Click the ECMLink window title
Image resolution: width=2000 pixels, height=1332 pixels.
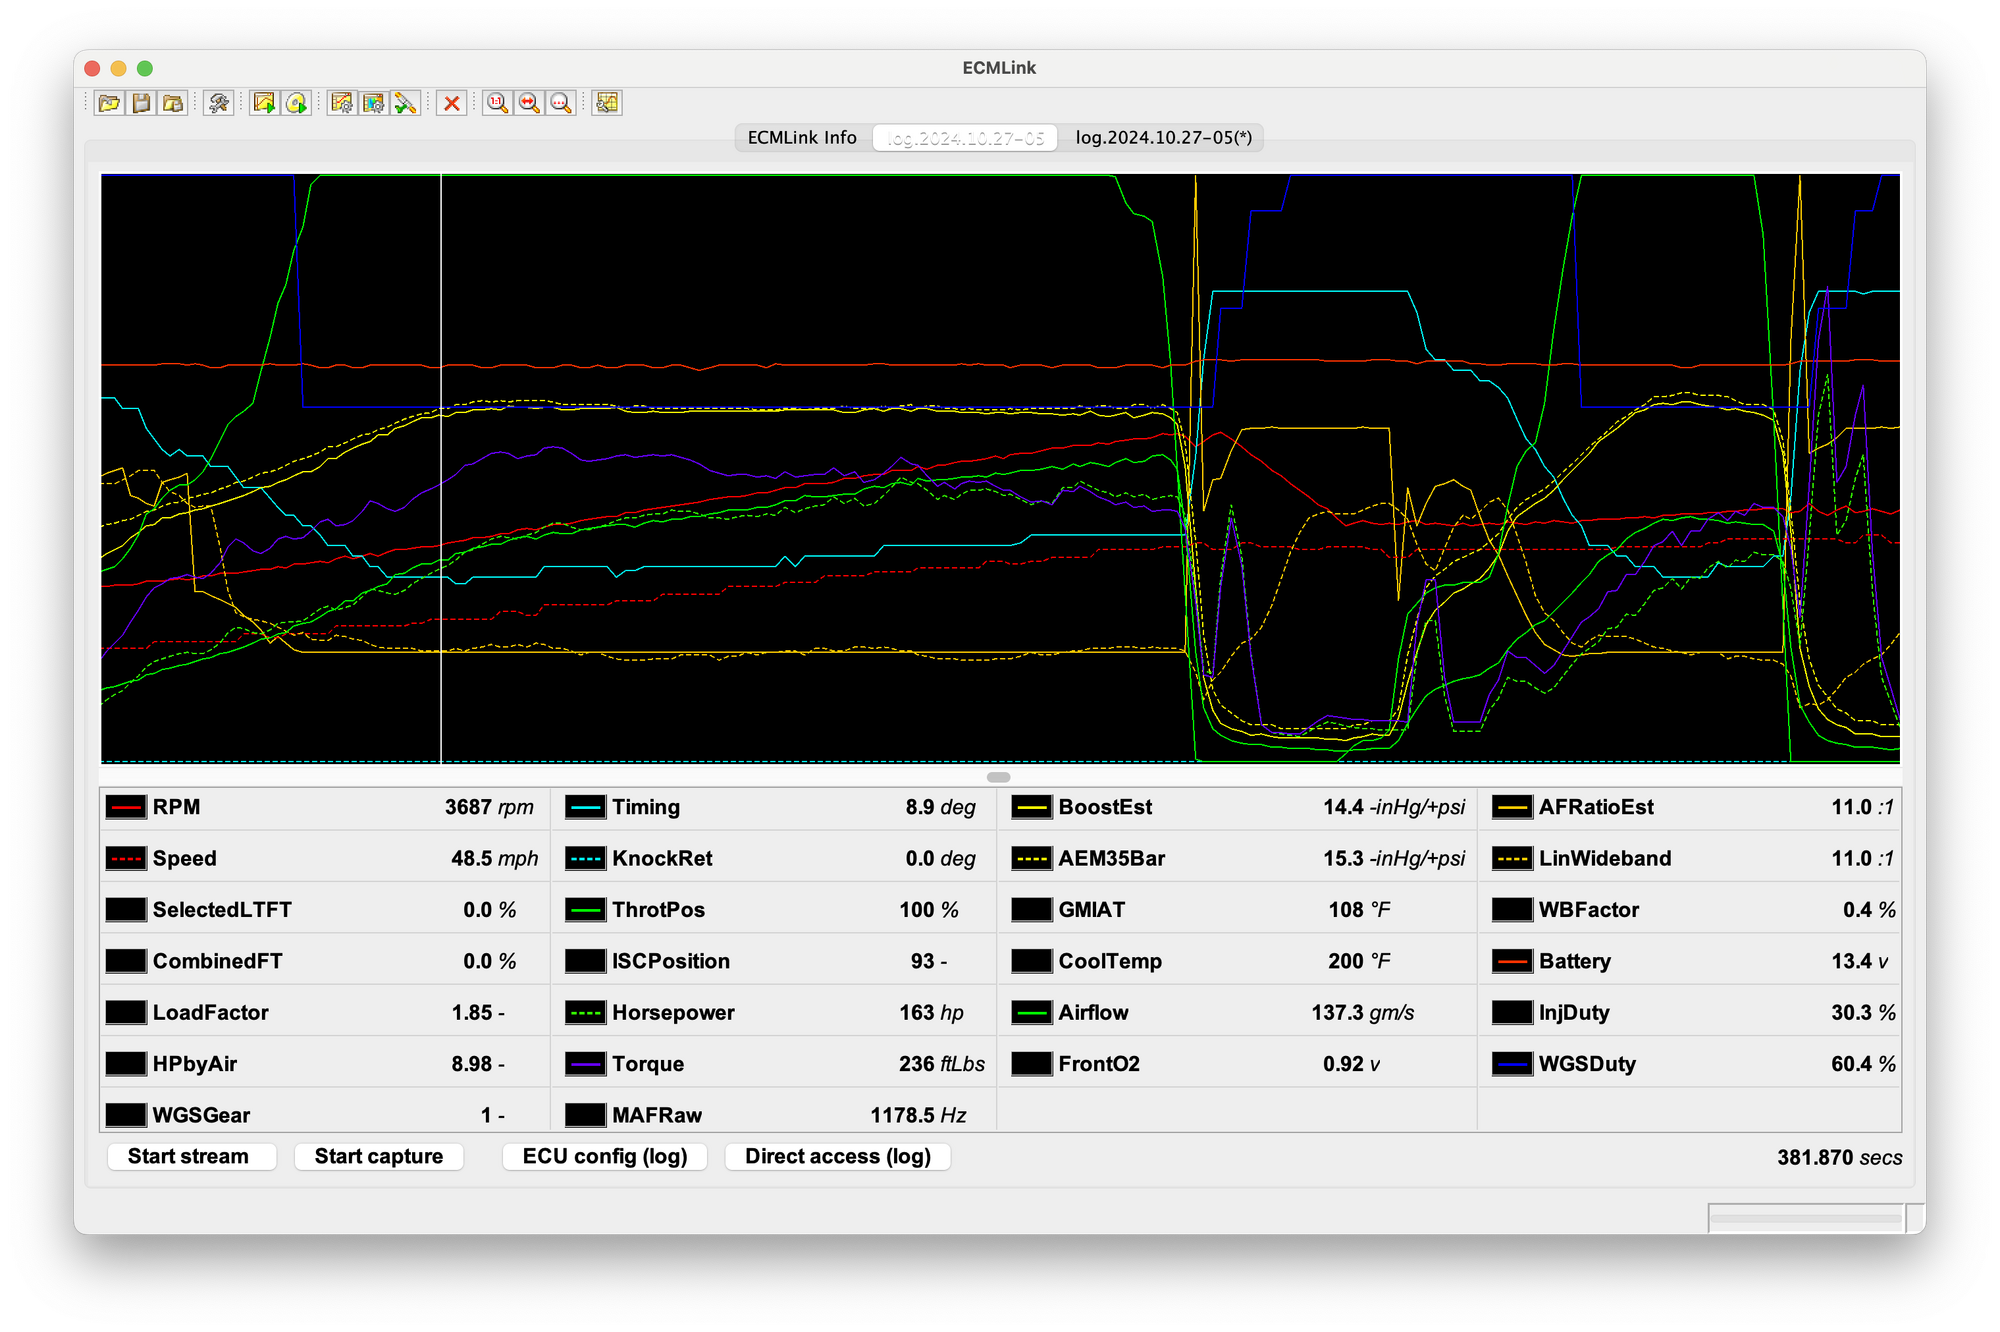coord(999,68)
